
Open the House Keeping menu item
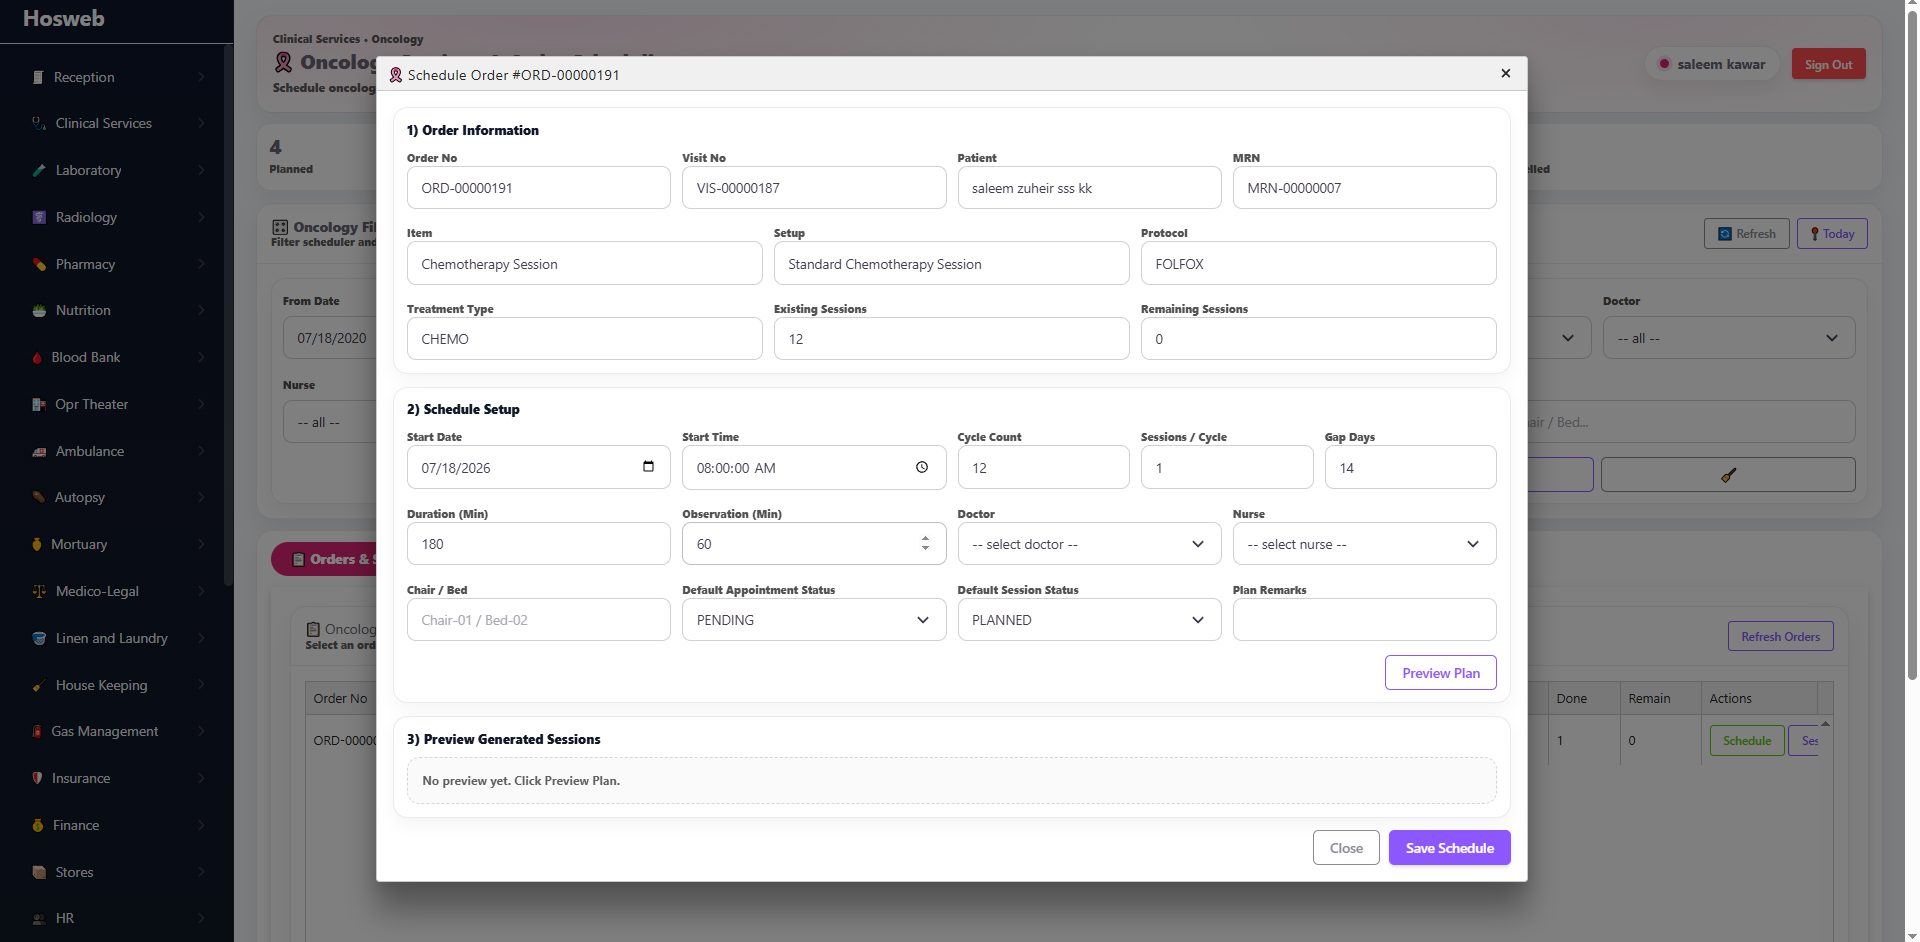(117, 685)
